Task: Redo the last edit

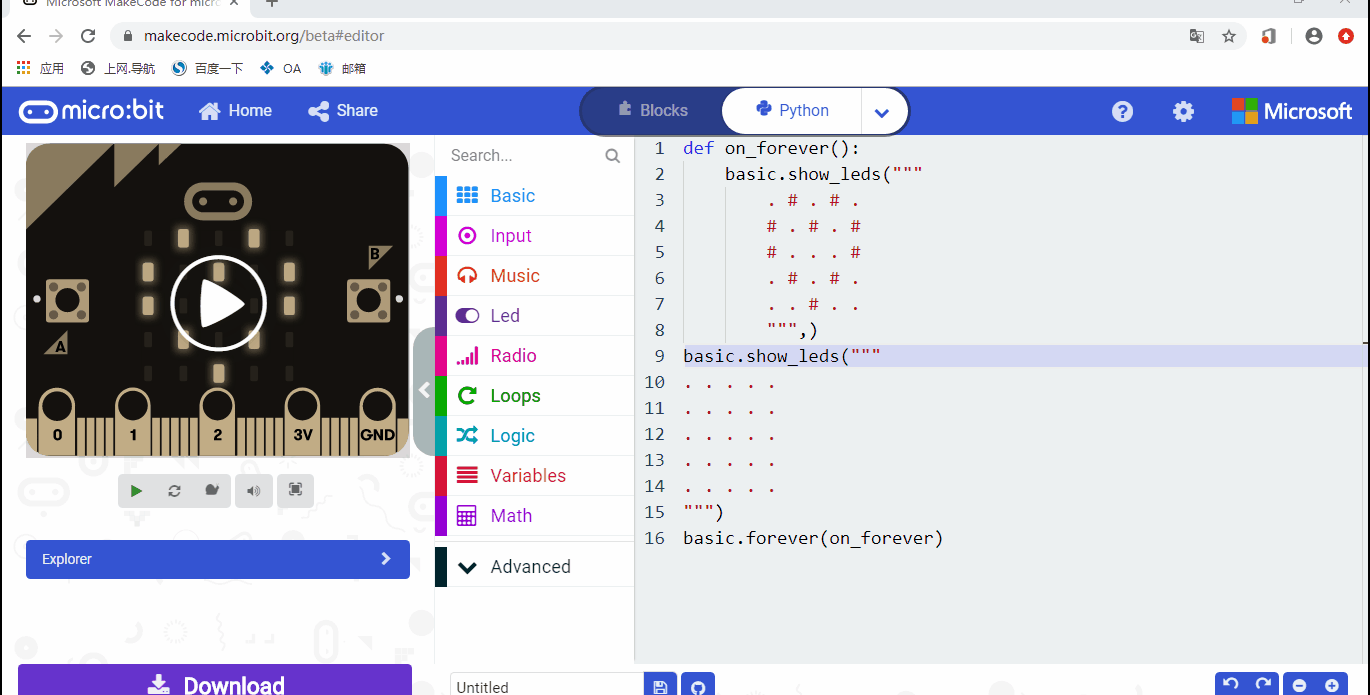Action: [1263, 685]
